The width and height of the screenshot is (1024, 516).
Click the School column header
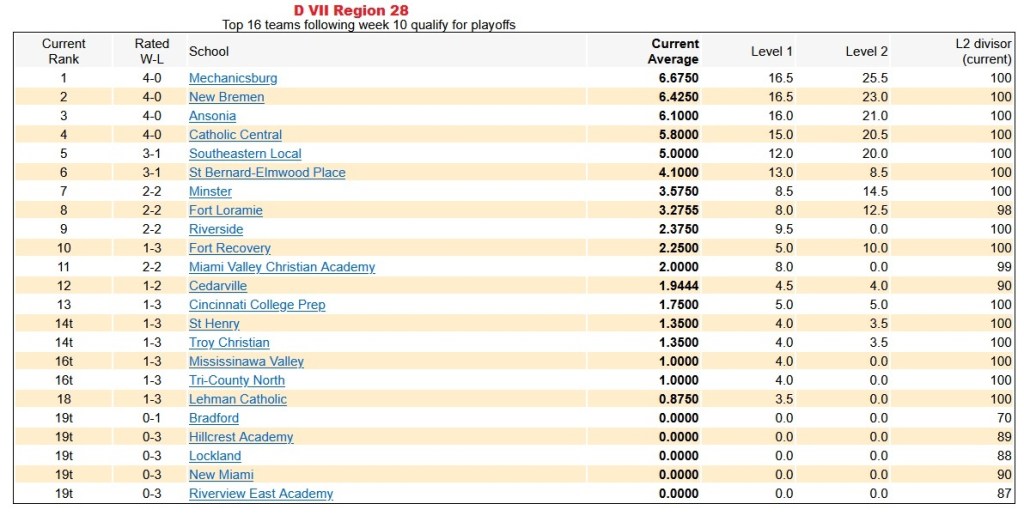pos(209,52)
